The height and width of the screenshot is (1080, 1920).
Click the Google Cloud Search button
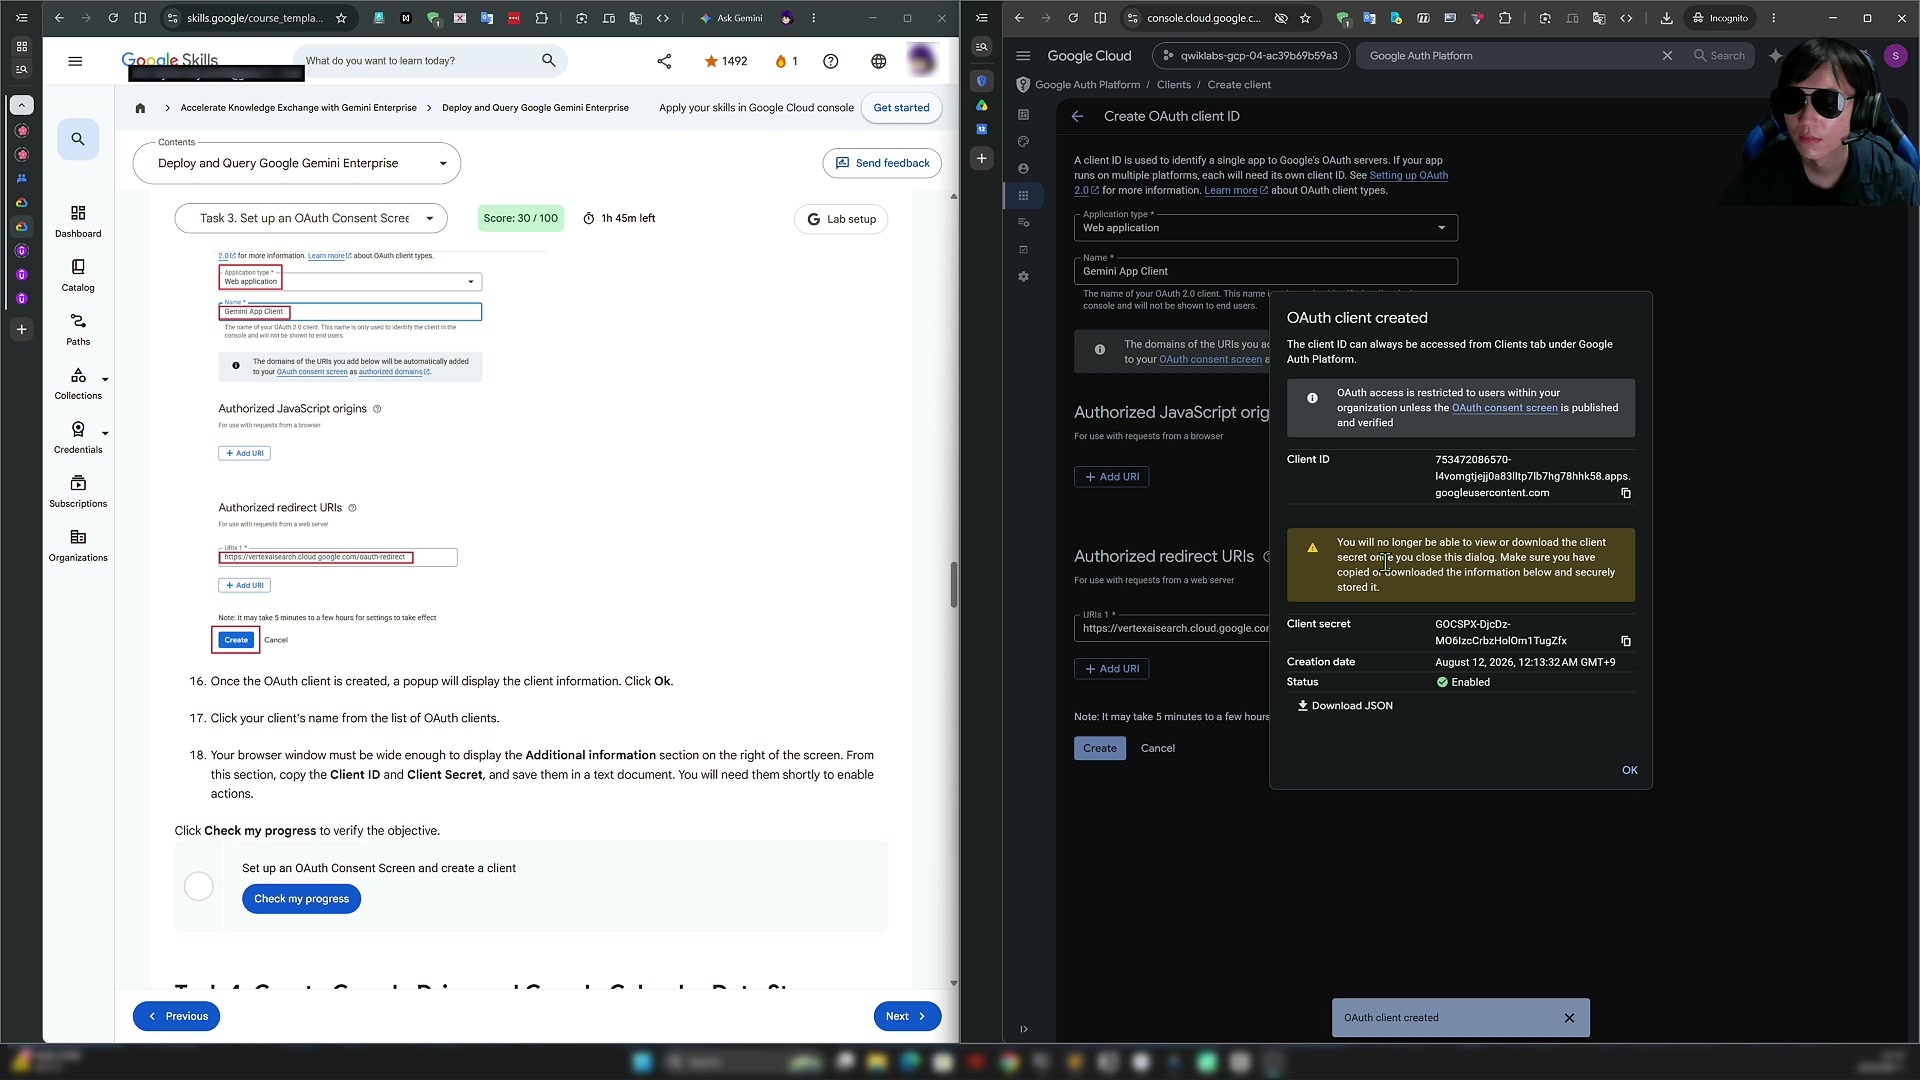pyautogui.click(x=1719, y=56)
